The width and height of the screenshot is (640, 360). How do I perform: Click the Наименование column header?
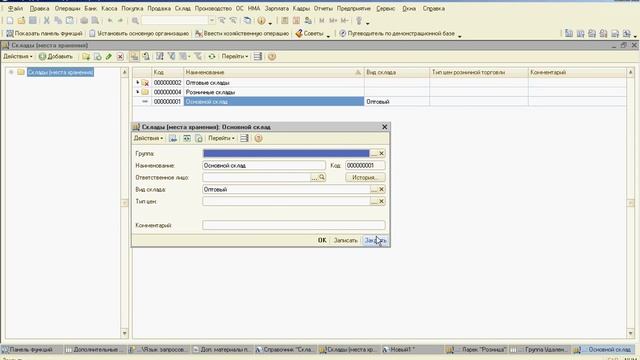click(273, 72)
